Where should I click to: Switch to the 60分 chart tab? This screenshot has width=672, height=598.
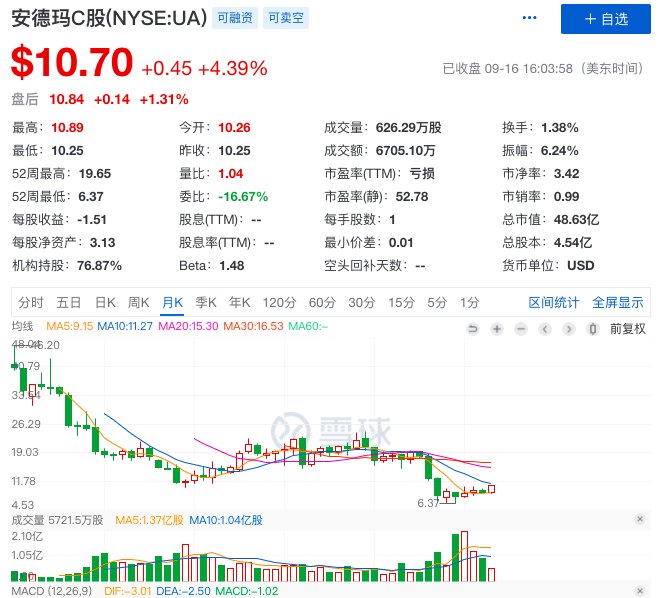[322, 303]
